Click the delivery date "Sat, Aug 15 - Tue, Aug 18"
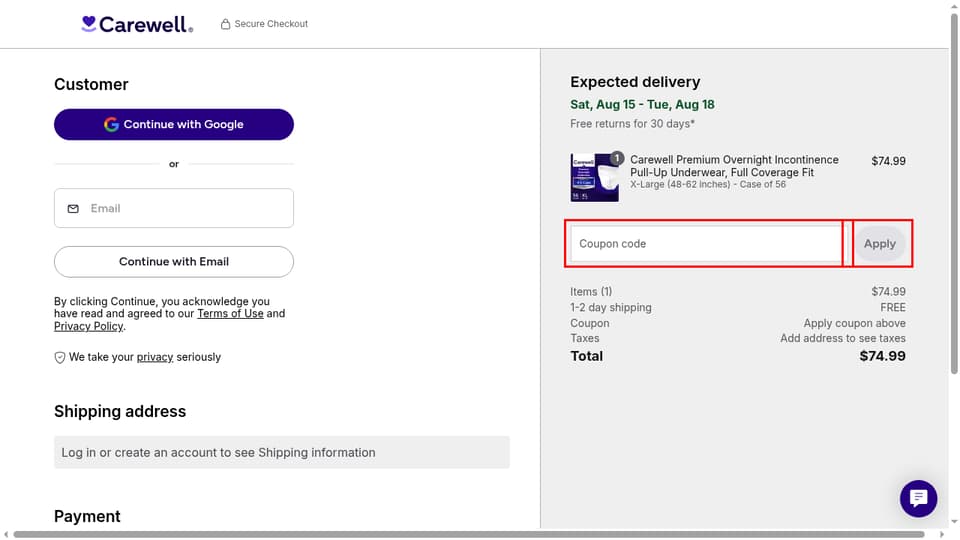960x540 pixels. (642, 105)
